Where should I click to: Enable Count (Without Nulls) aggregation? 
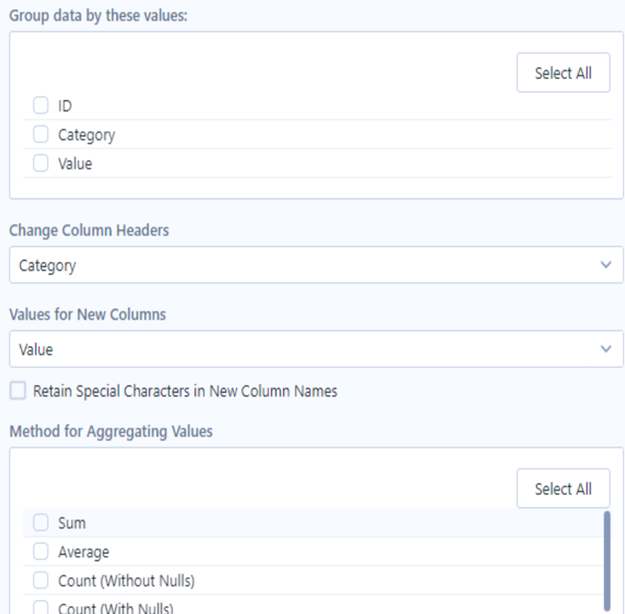(x=41, y=580)
